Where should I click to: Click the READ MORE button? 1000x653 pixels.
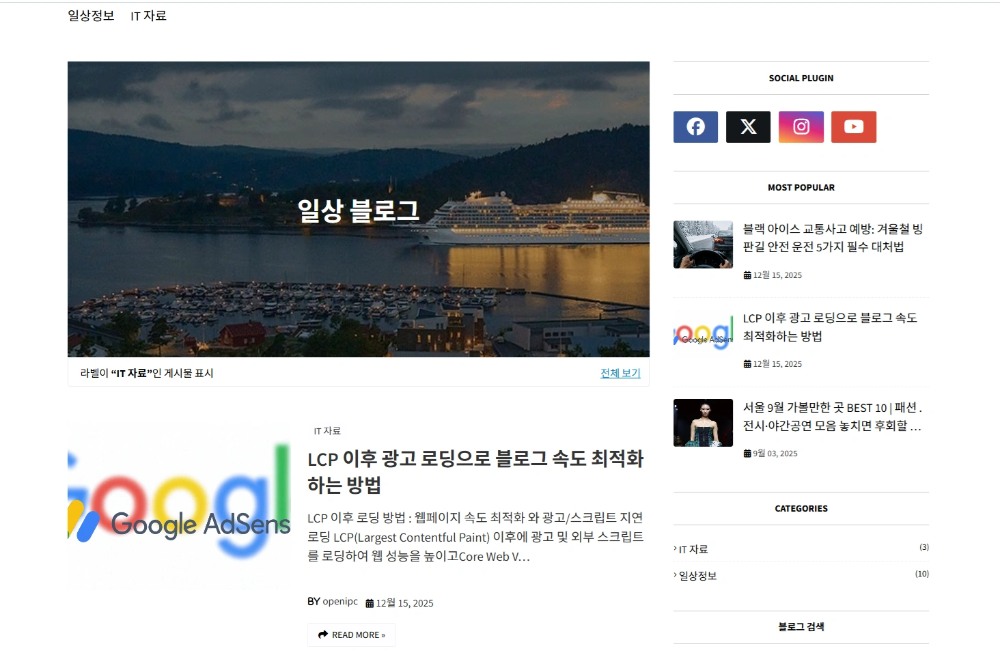[x=351, y=634]
